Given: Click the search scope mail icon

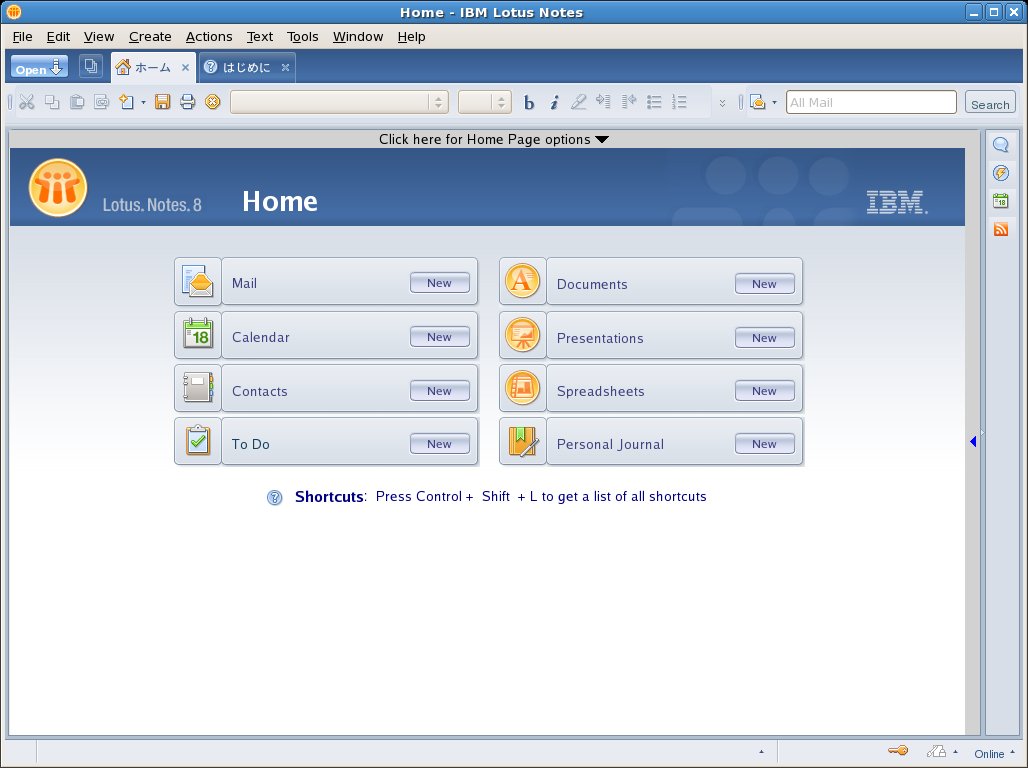Looking at the screenshot, I should coord(758,102).
